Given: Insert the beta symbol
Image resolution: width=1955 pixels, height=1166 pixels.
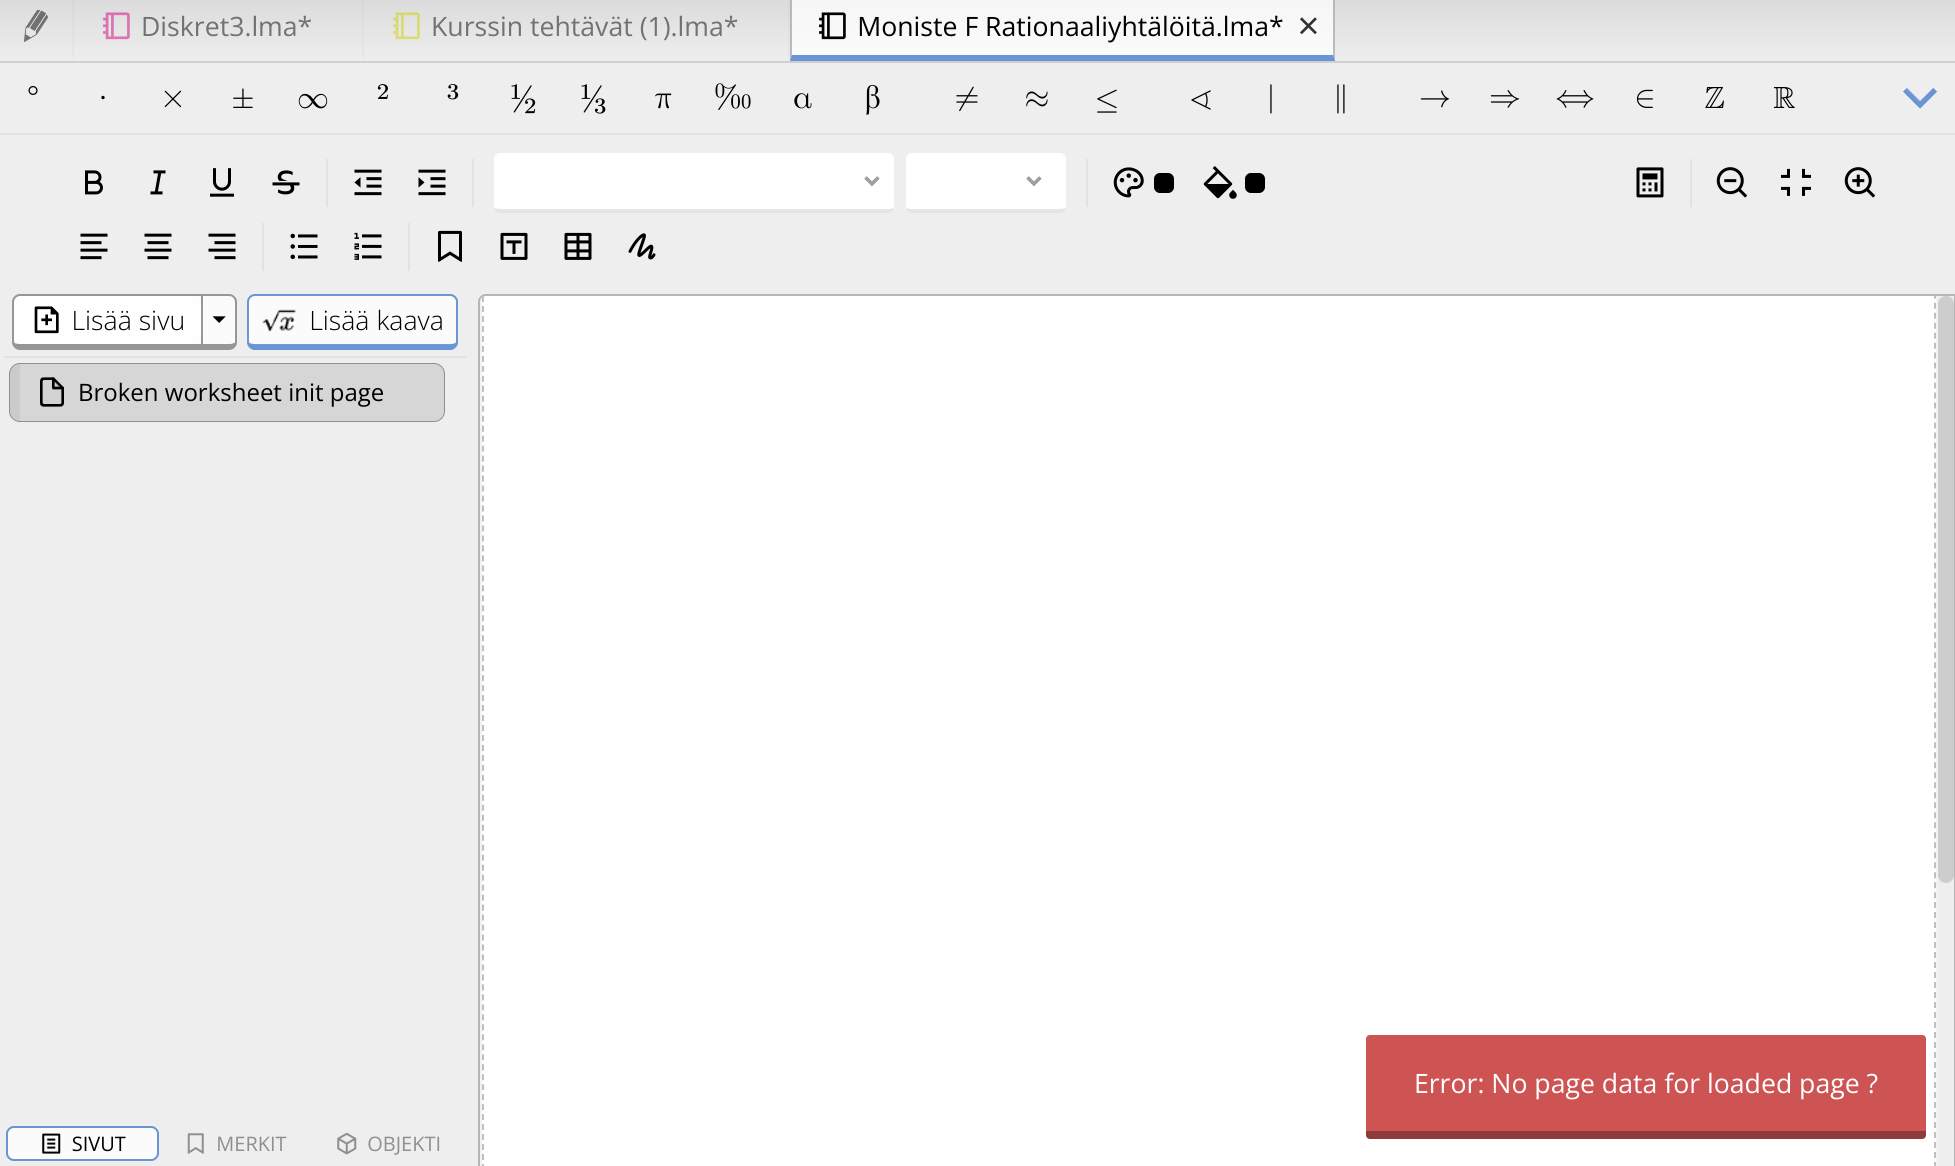Looking at the screenshot, I should 873,98.
